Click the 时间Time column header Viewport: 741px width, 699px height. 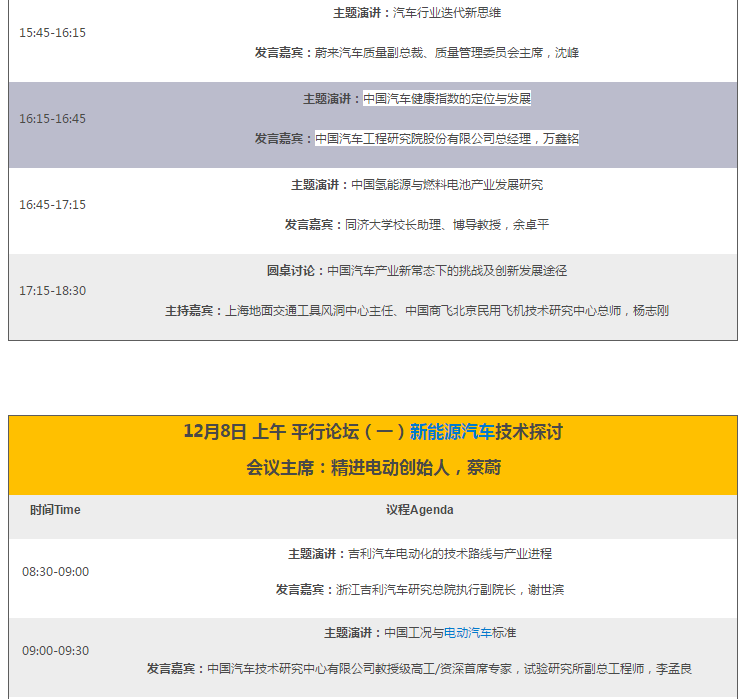pyautogui.click(x=55, y=510)
